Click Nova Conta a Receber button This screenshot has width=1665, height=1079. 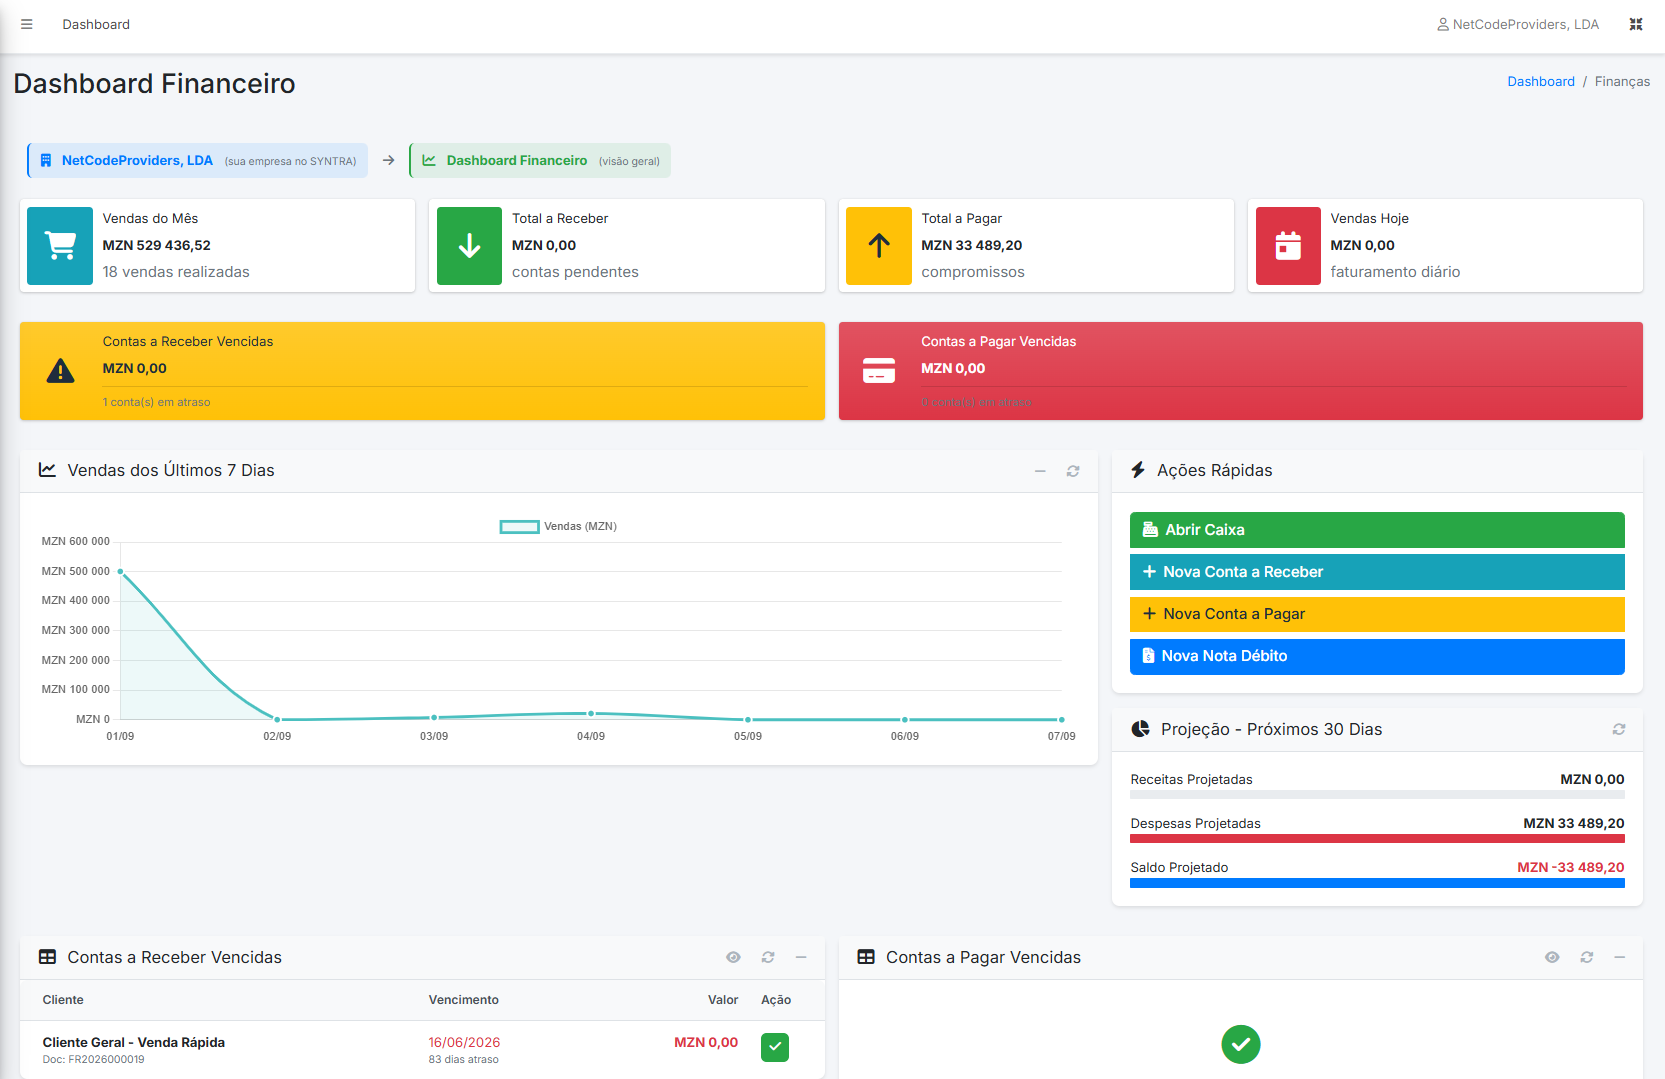pos(1377,572)
